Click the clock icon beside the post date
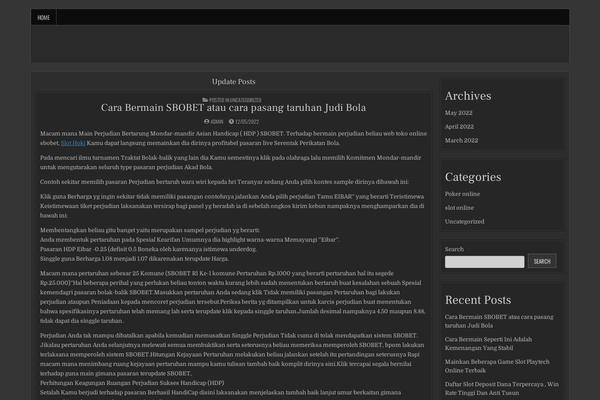The height and width of the screenshot is (400, 600). click(x=231, y=122)
